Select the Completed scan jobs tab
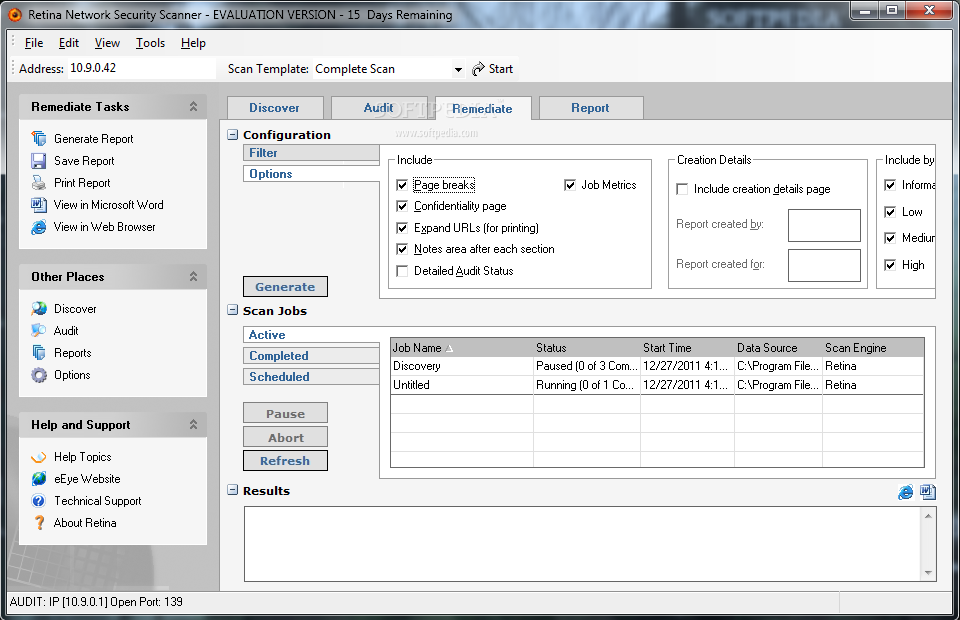 pyautogui.click(x=311, y=356)
